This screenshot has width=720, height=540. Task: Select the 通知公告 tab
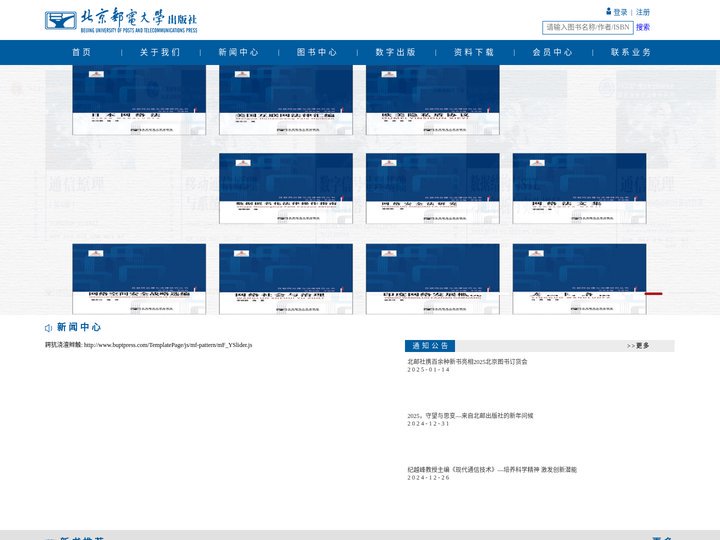click(430, 346)
